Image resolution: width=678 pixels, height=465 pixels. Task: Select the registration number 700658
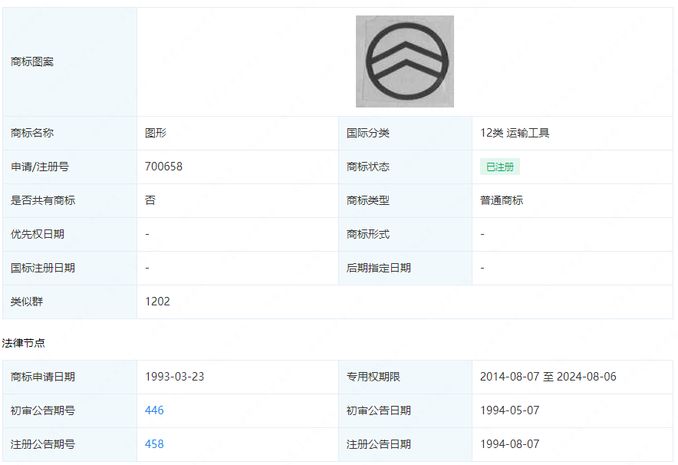pyautogui.click(x=164, y=167)
